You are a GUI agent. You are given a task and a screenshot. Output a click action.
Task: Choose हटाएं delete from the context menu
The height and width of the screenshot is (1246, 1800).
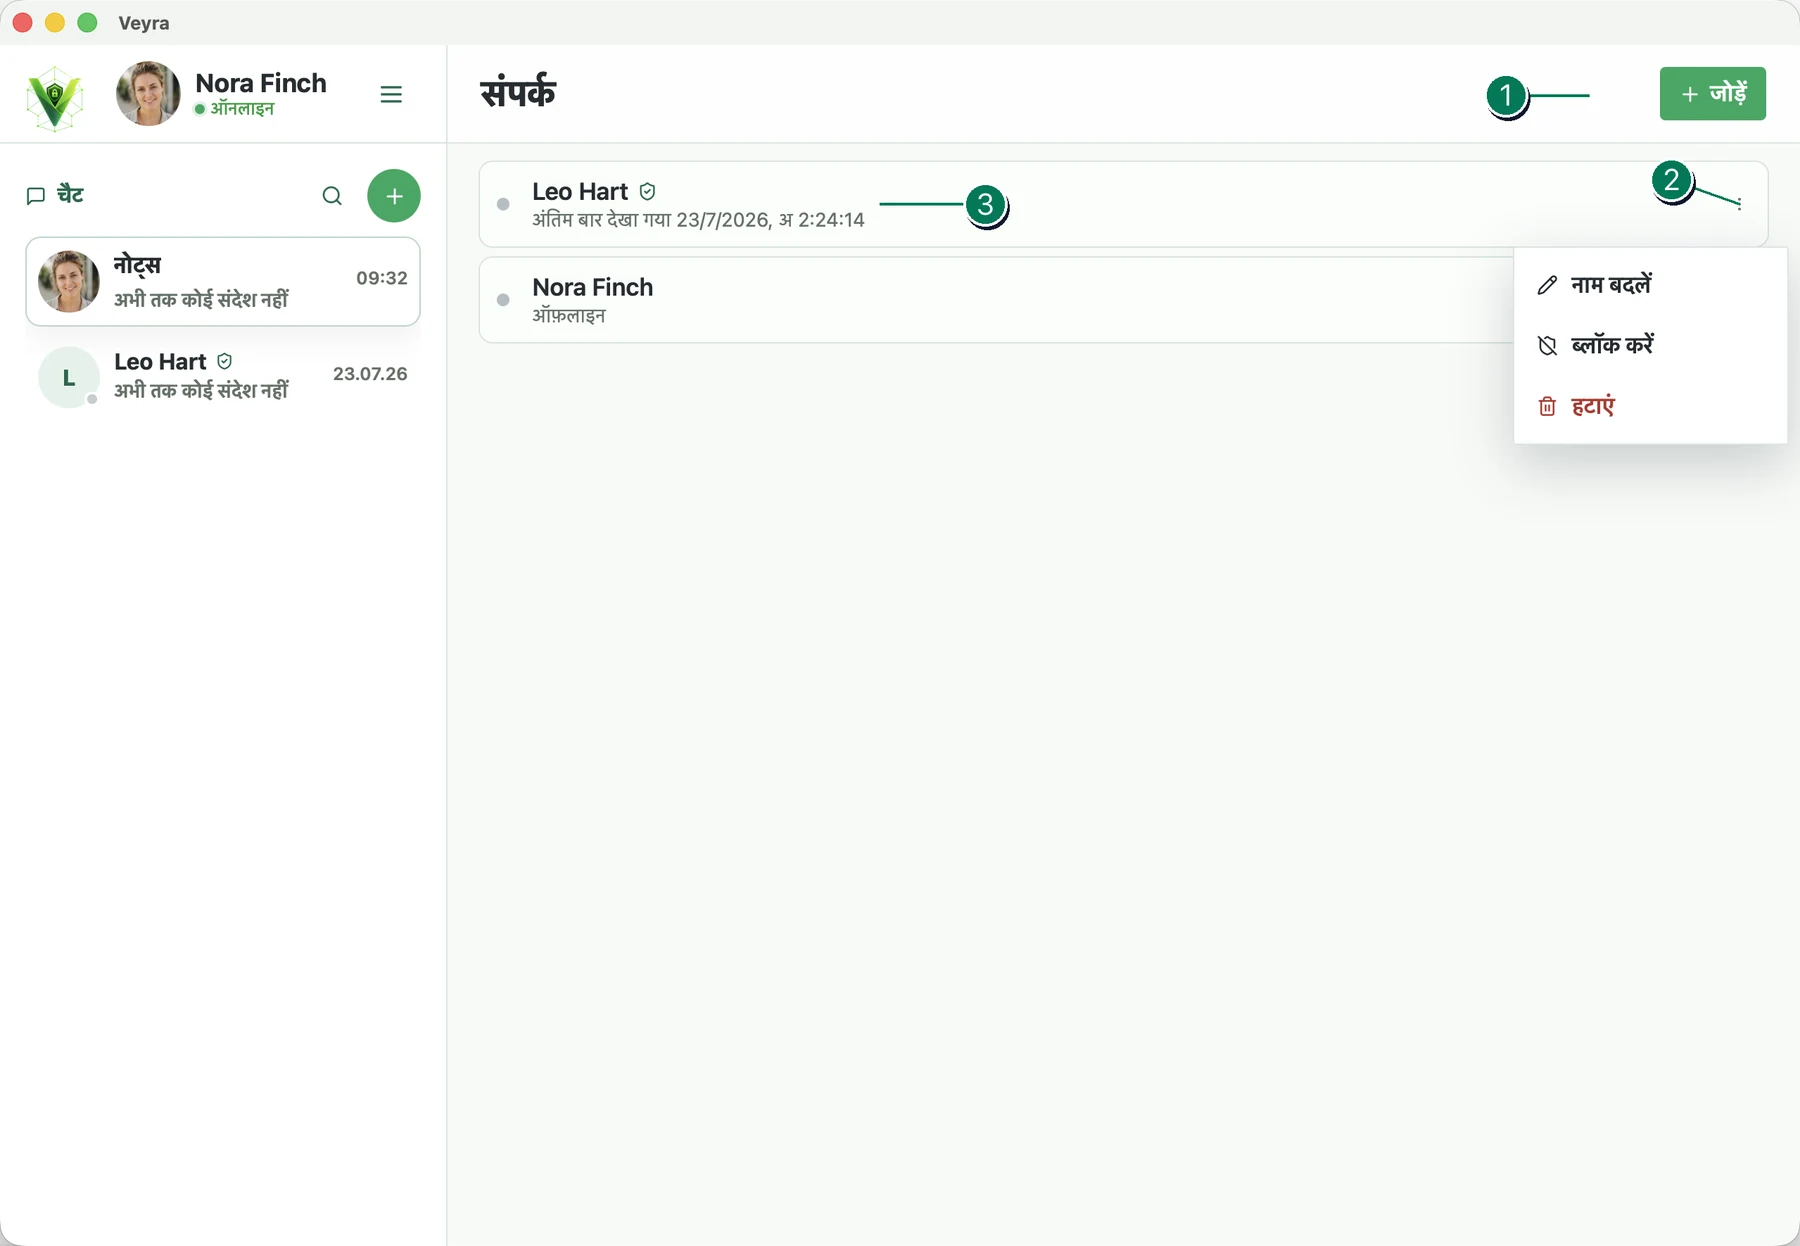point(1650,406)
